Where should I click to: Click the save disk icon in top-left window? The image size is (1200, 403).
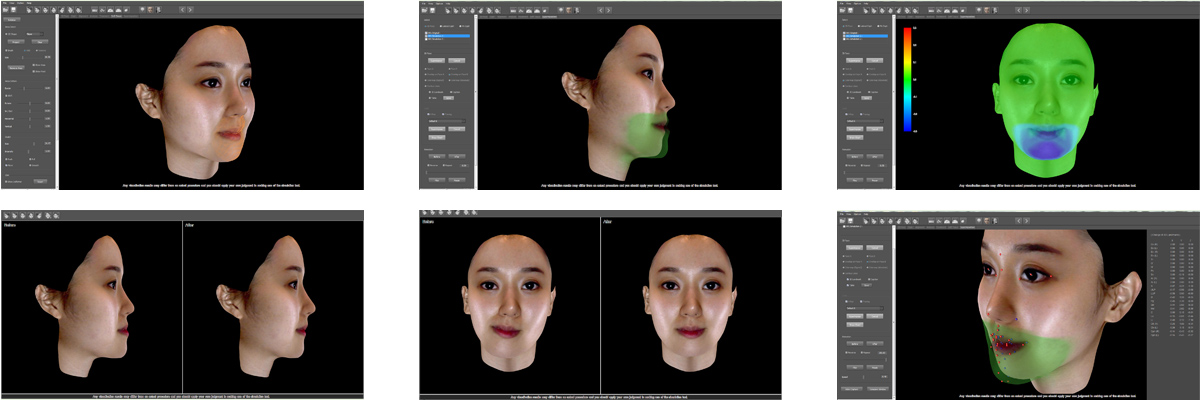coord(15,10)
